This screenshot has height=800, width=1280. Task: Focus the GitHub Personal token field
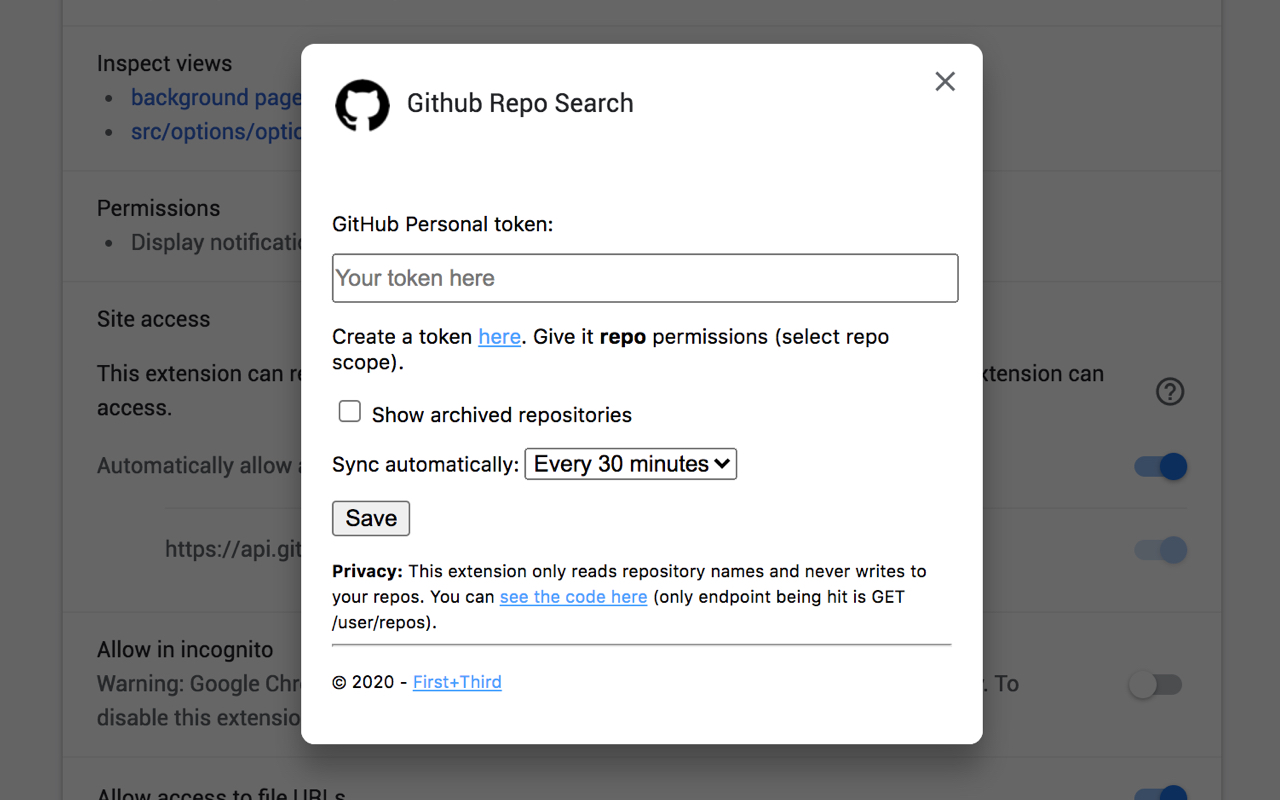click(645, 278)
